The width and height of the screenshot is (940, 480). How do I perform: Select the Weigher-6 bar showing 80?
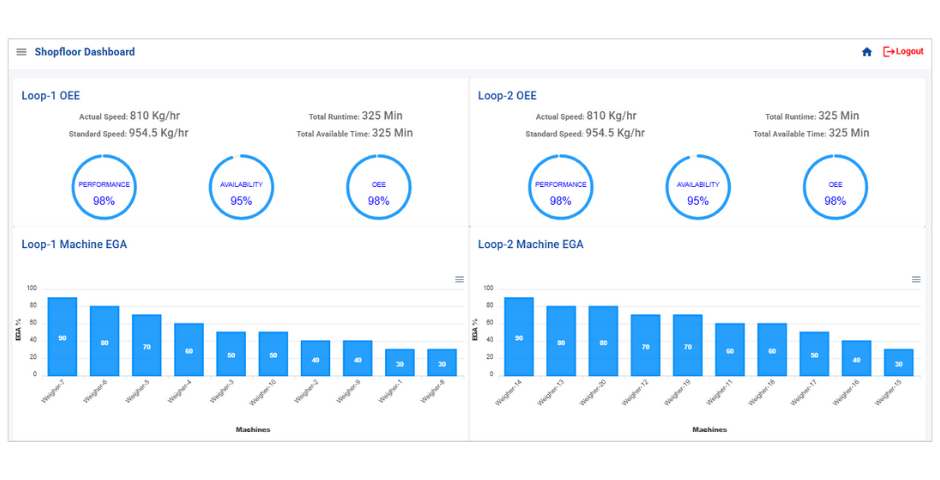coord(104,341)
